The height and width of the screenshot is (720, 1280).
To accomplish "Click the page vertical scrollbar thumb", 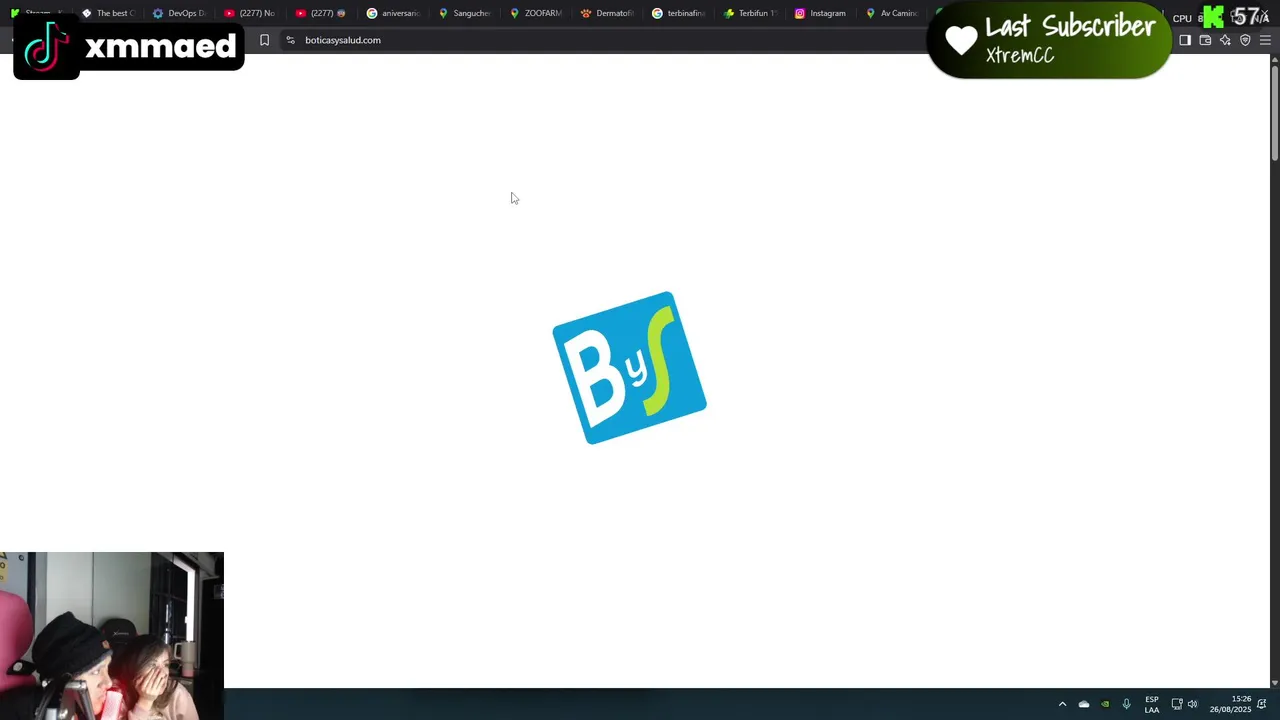I will pyautogui.click(x=1274, y=111).
